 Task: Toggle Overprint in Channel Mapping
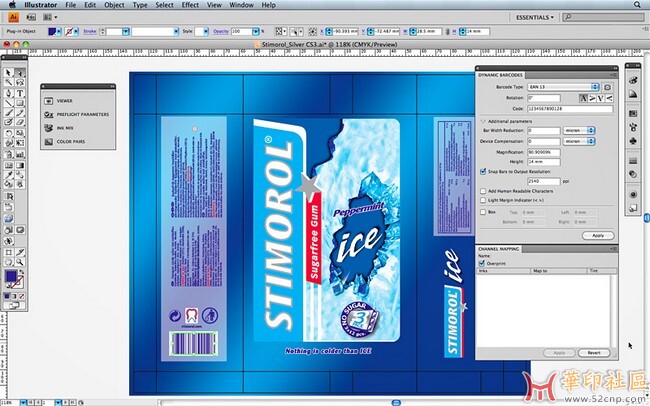[x=482, y=263]
